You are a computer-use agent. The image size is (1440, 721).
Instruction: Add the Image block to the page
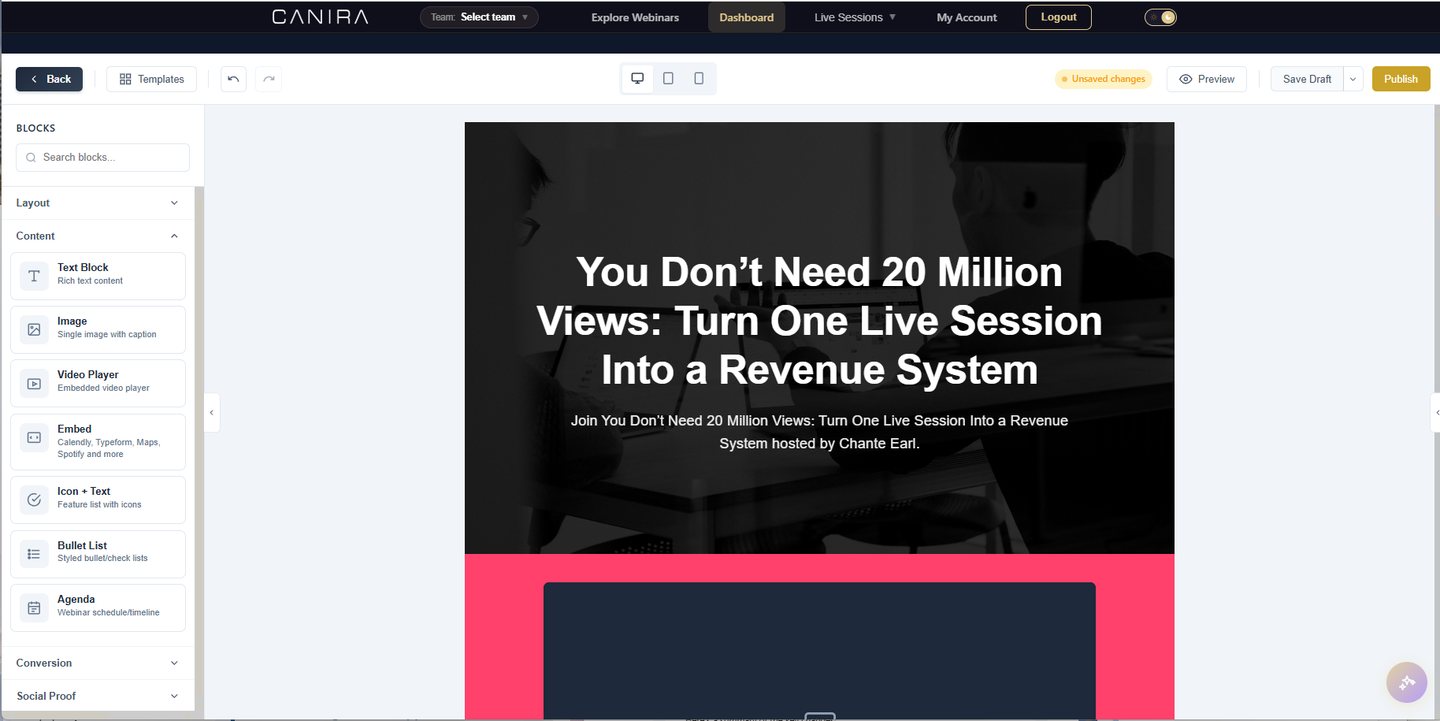pos(98,329)
